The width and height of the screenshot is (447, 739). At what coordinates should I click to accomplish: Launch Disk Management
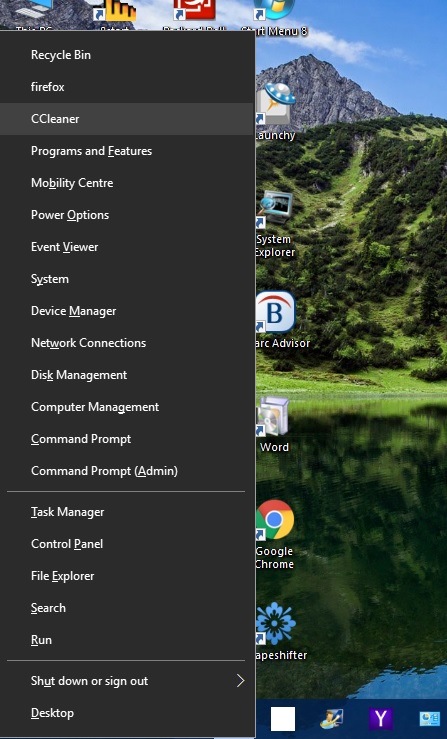click(127, 376)
